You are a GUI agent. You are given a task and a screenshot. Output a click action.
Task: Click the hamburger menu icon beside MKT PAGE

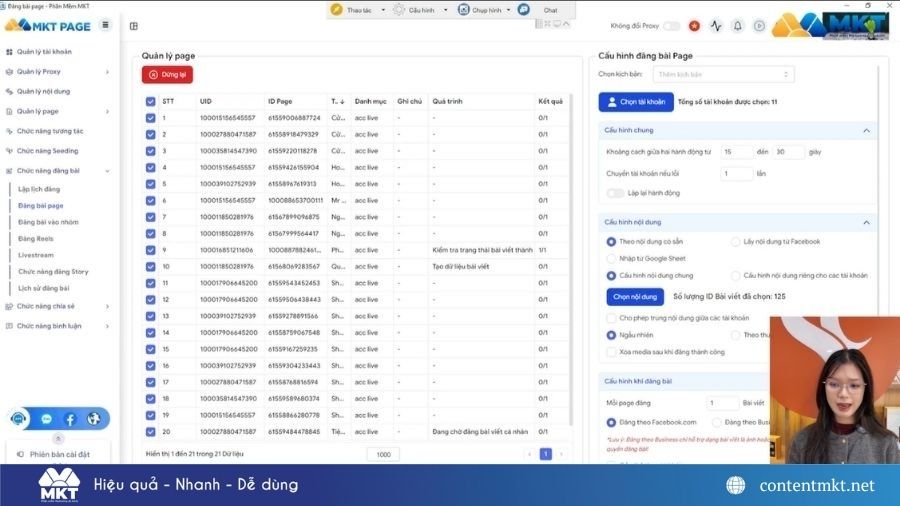point(105,25)
